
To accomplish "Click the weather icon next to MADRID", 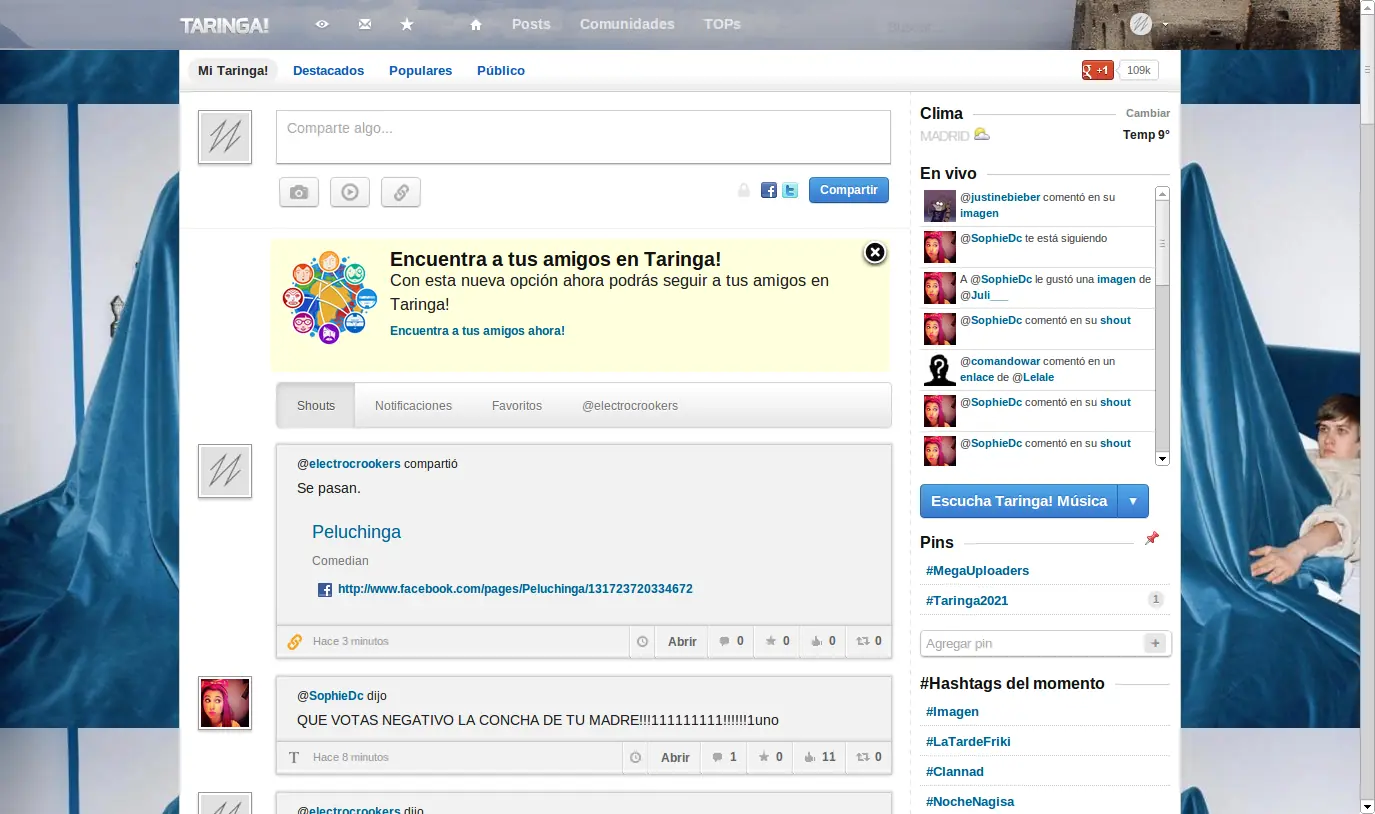I will (982, 134).
